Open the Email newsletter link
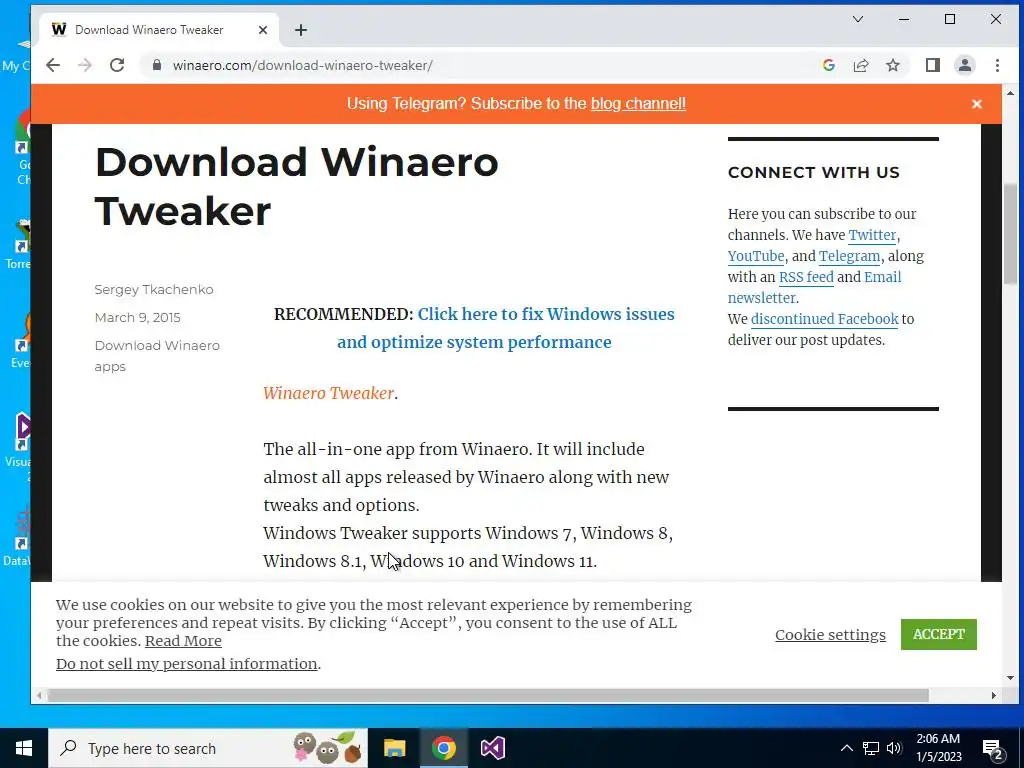This screenshot has width=1024, height=768. pyautogui.click(x=882, y=277)
